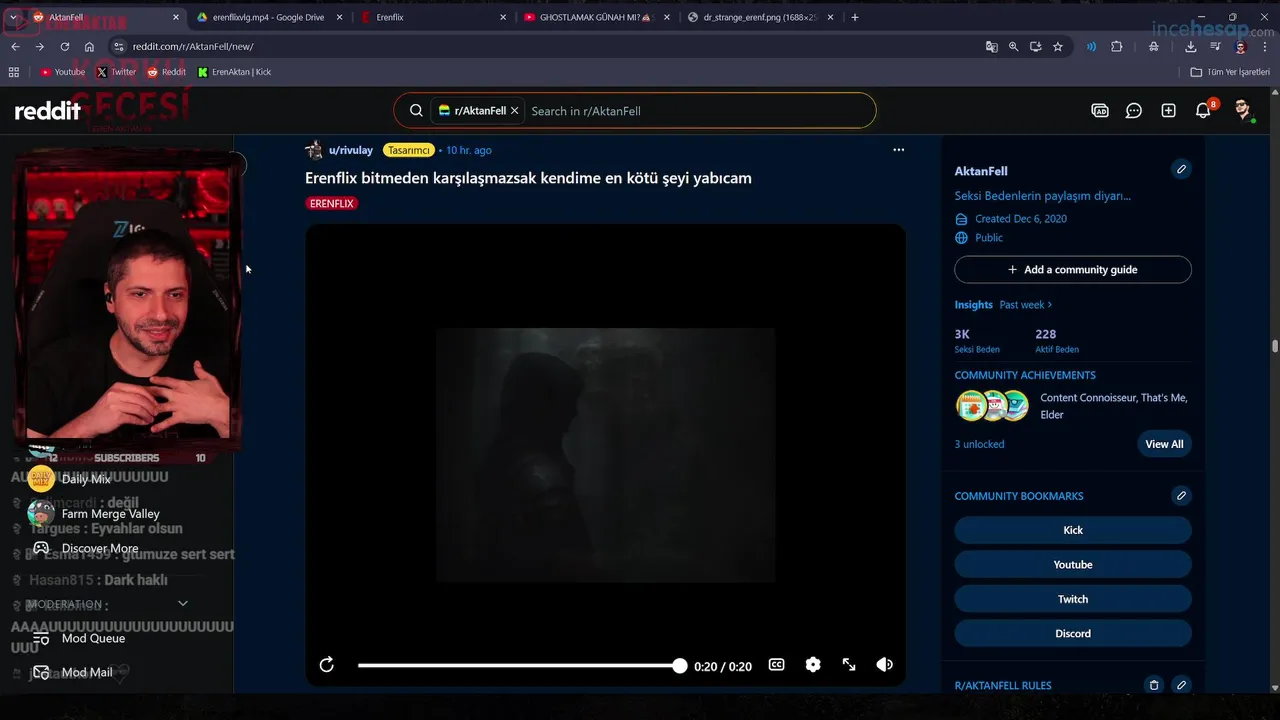The width and height of the screenshot is (1280, 720).
Task: Open the tab search dropdown arrow
Action: pyautogui.click(x=13, y=17)
